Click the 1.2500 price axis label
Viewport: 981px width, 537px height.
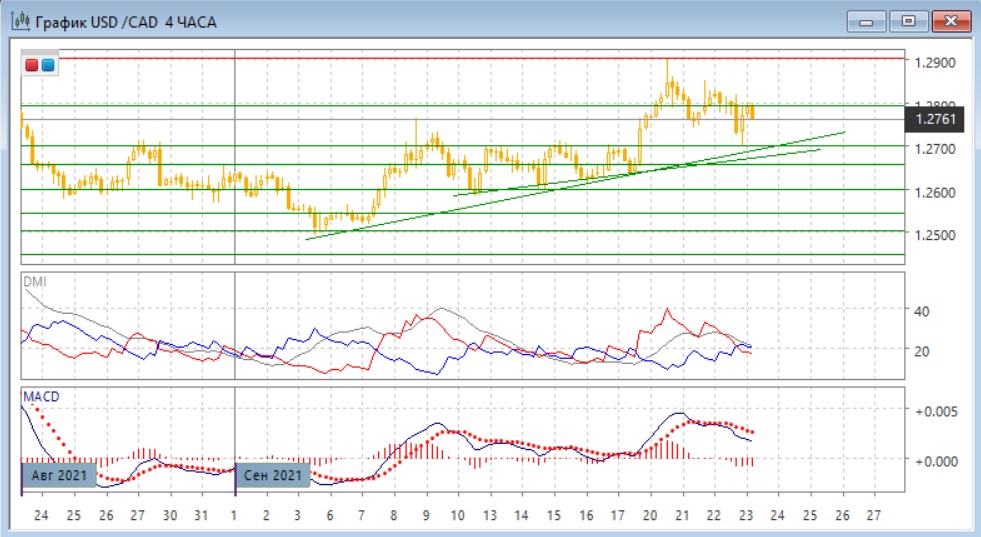click(x=934, y=235)
